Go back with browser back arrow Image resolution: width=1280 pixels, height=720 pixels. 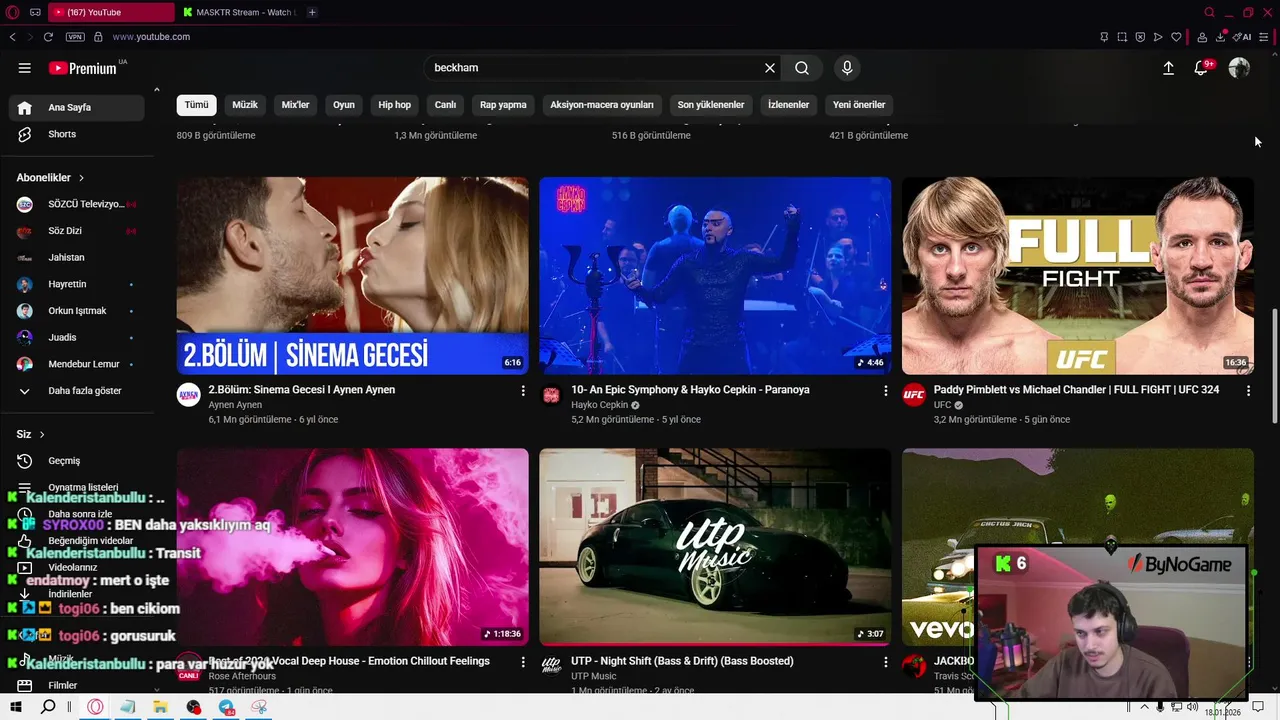click(12, 37)
